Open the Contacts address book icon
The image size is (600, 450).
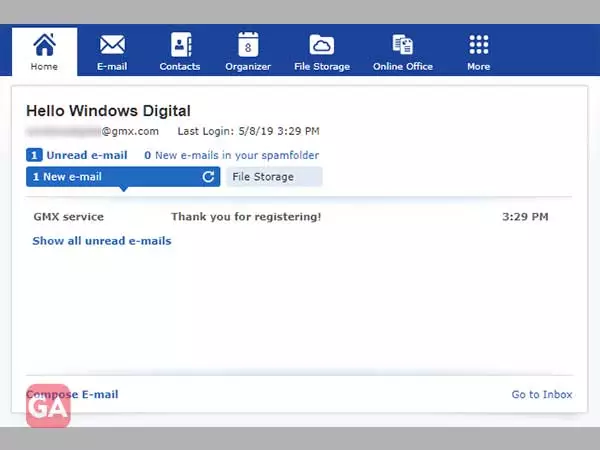[x=181, y=45]
